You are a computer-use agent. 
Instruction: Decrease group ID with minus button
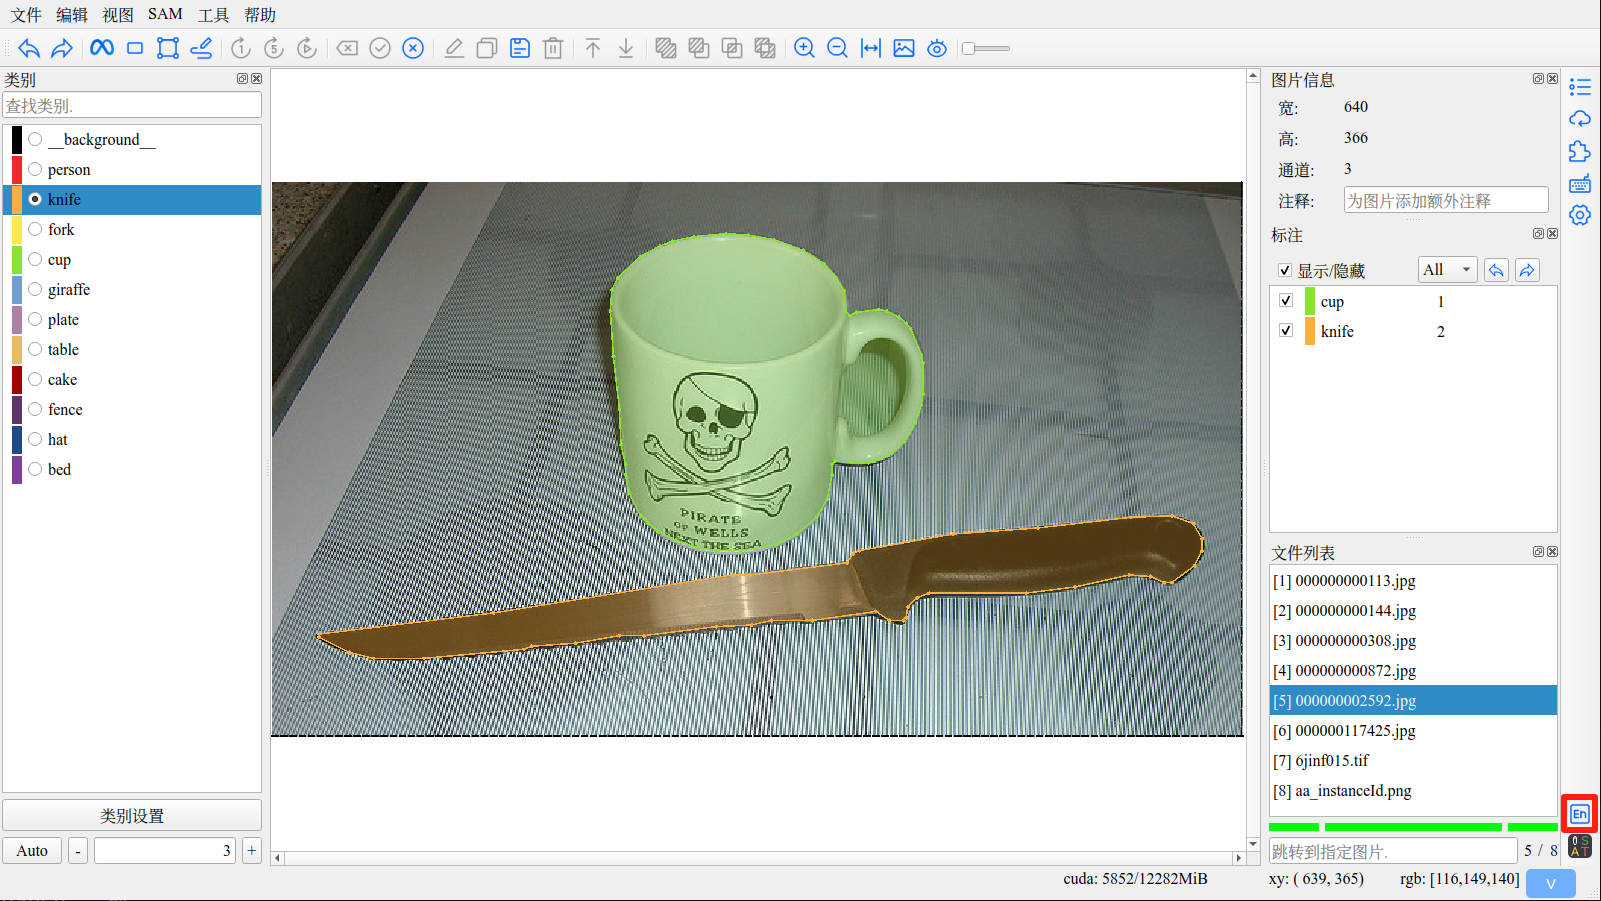[x=78, y=850]
